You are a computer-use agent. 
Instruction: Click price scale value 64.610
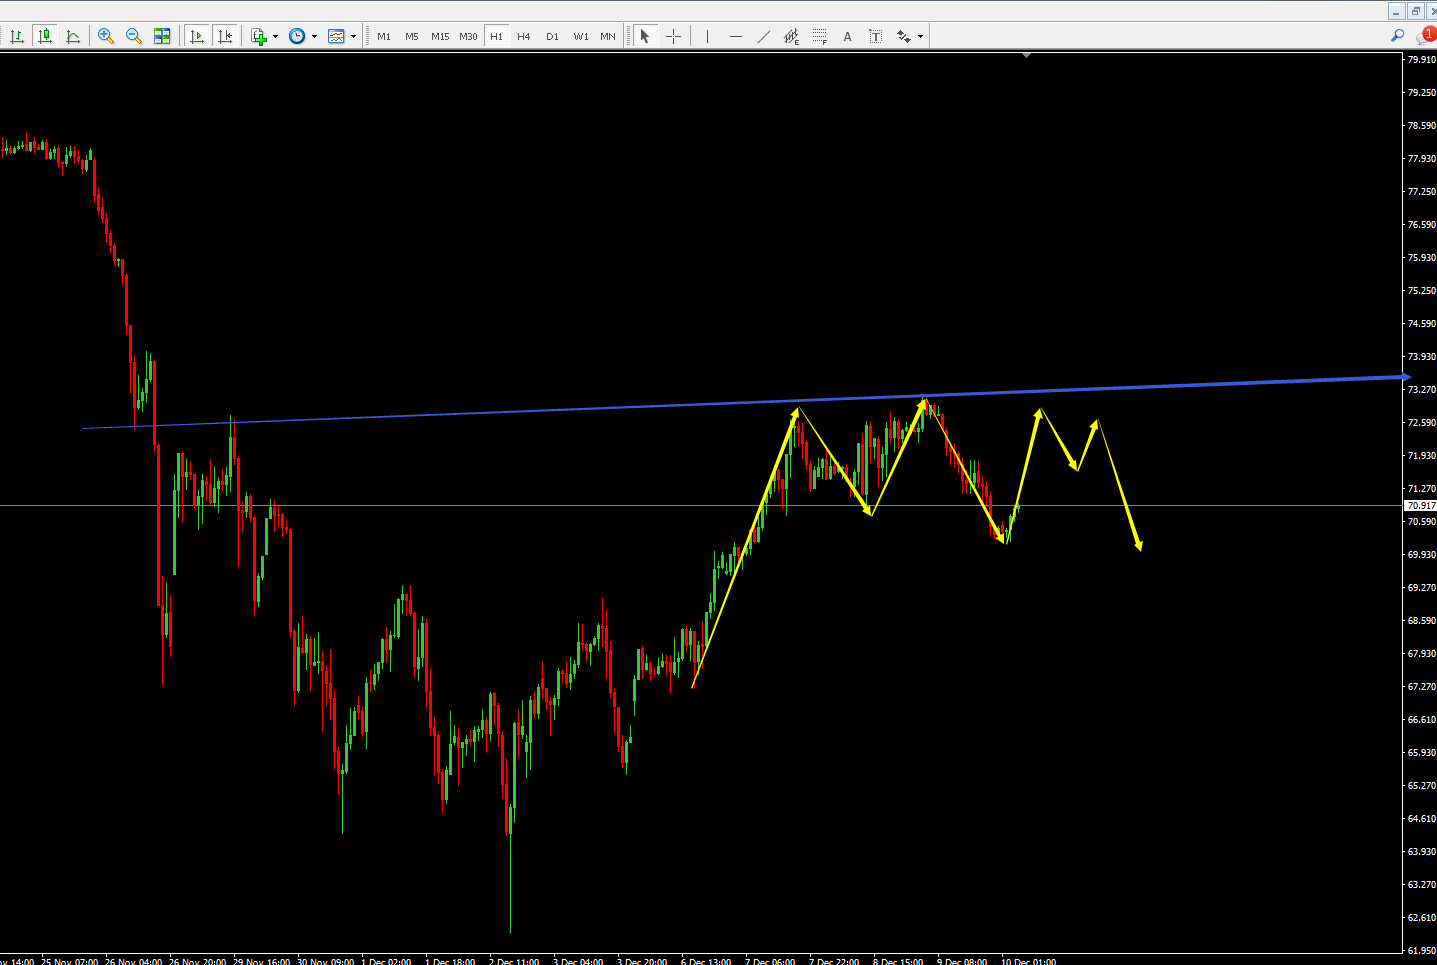tap(1421, 818)
